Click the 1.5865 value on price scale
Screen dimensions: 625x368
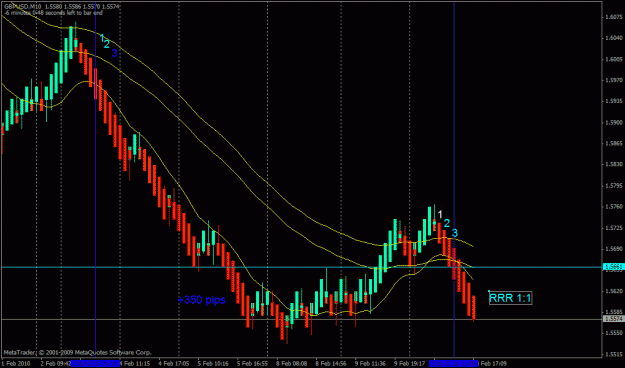coord(613,143)
